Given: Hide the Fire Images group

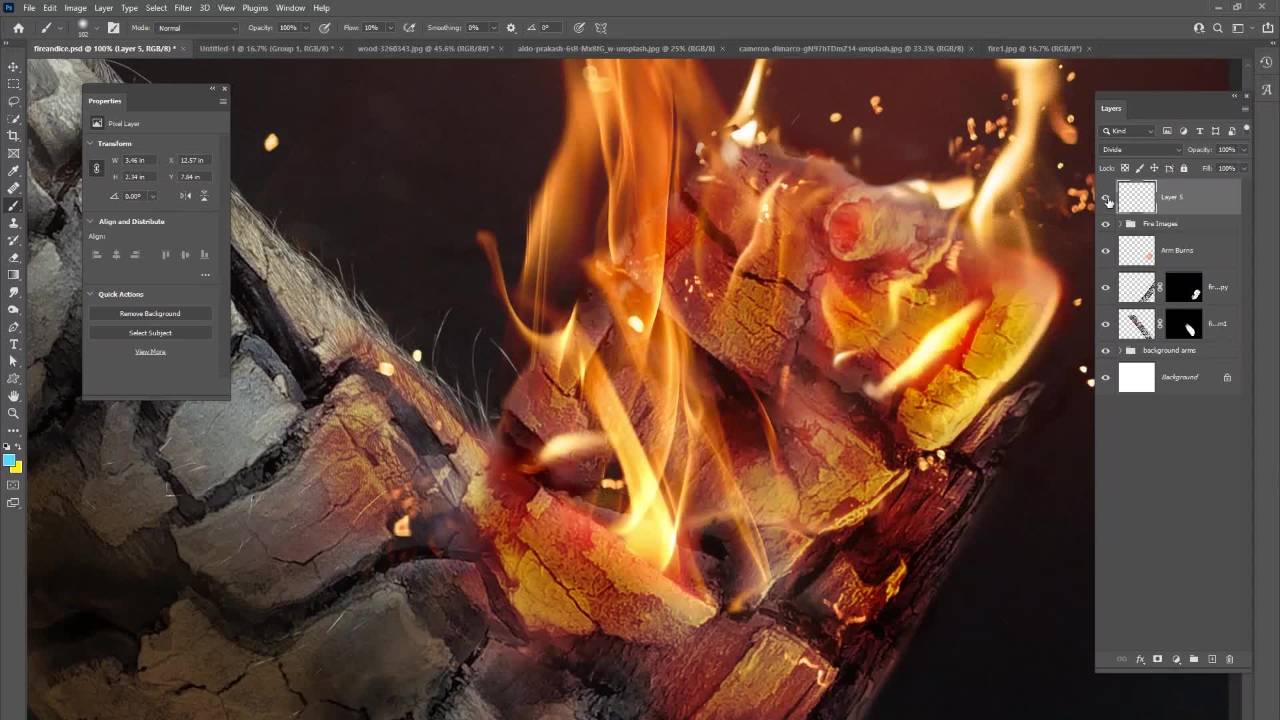Looking at the screenshot, I should pyautogui.click(x=1105, y=224).
